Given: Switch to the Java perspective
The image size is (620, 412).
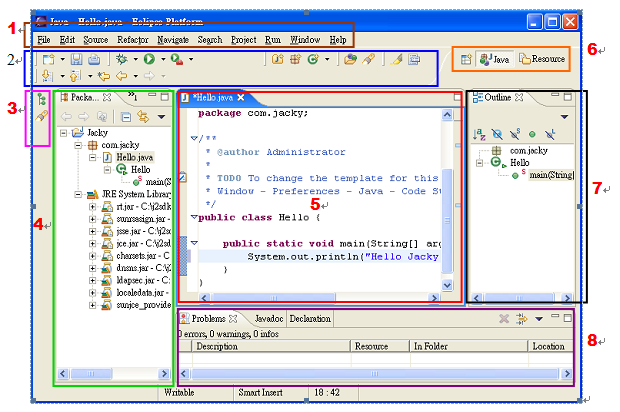Looking at the screenshot, I should pyautogui.click(x=494, y=59).
